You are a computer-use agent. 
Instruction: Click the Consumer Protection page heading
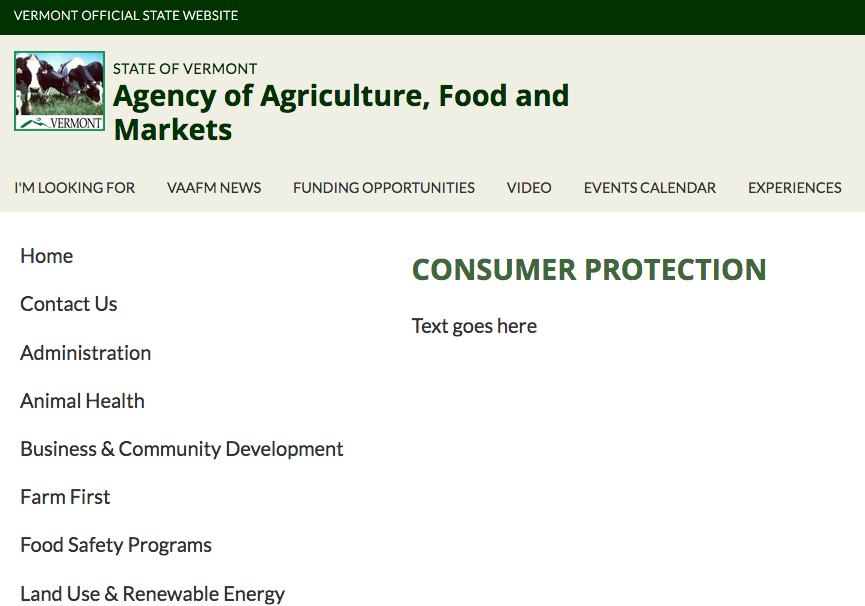589,269
